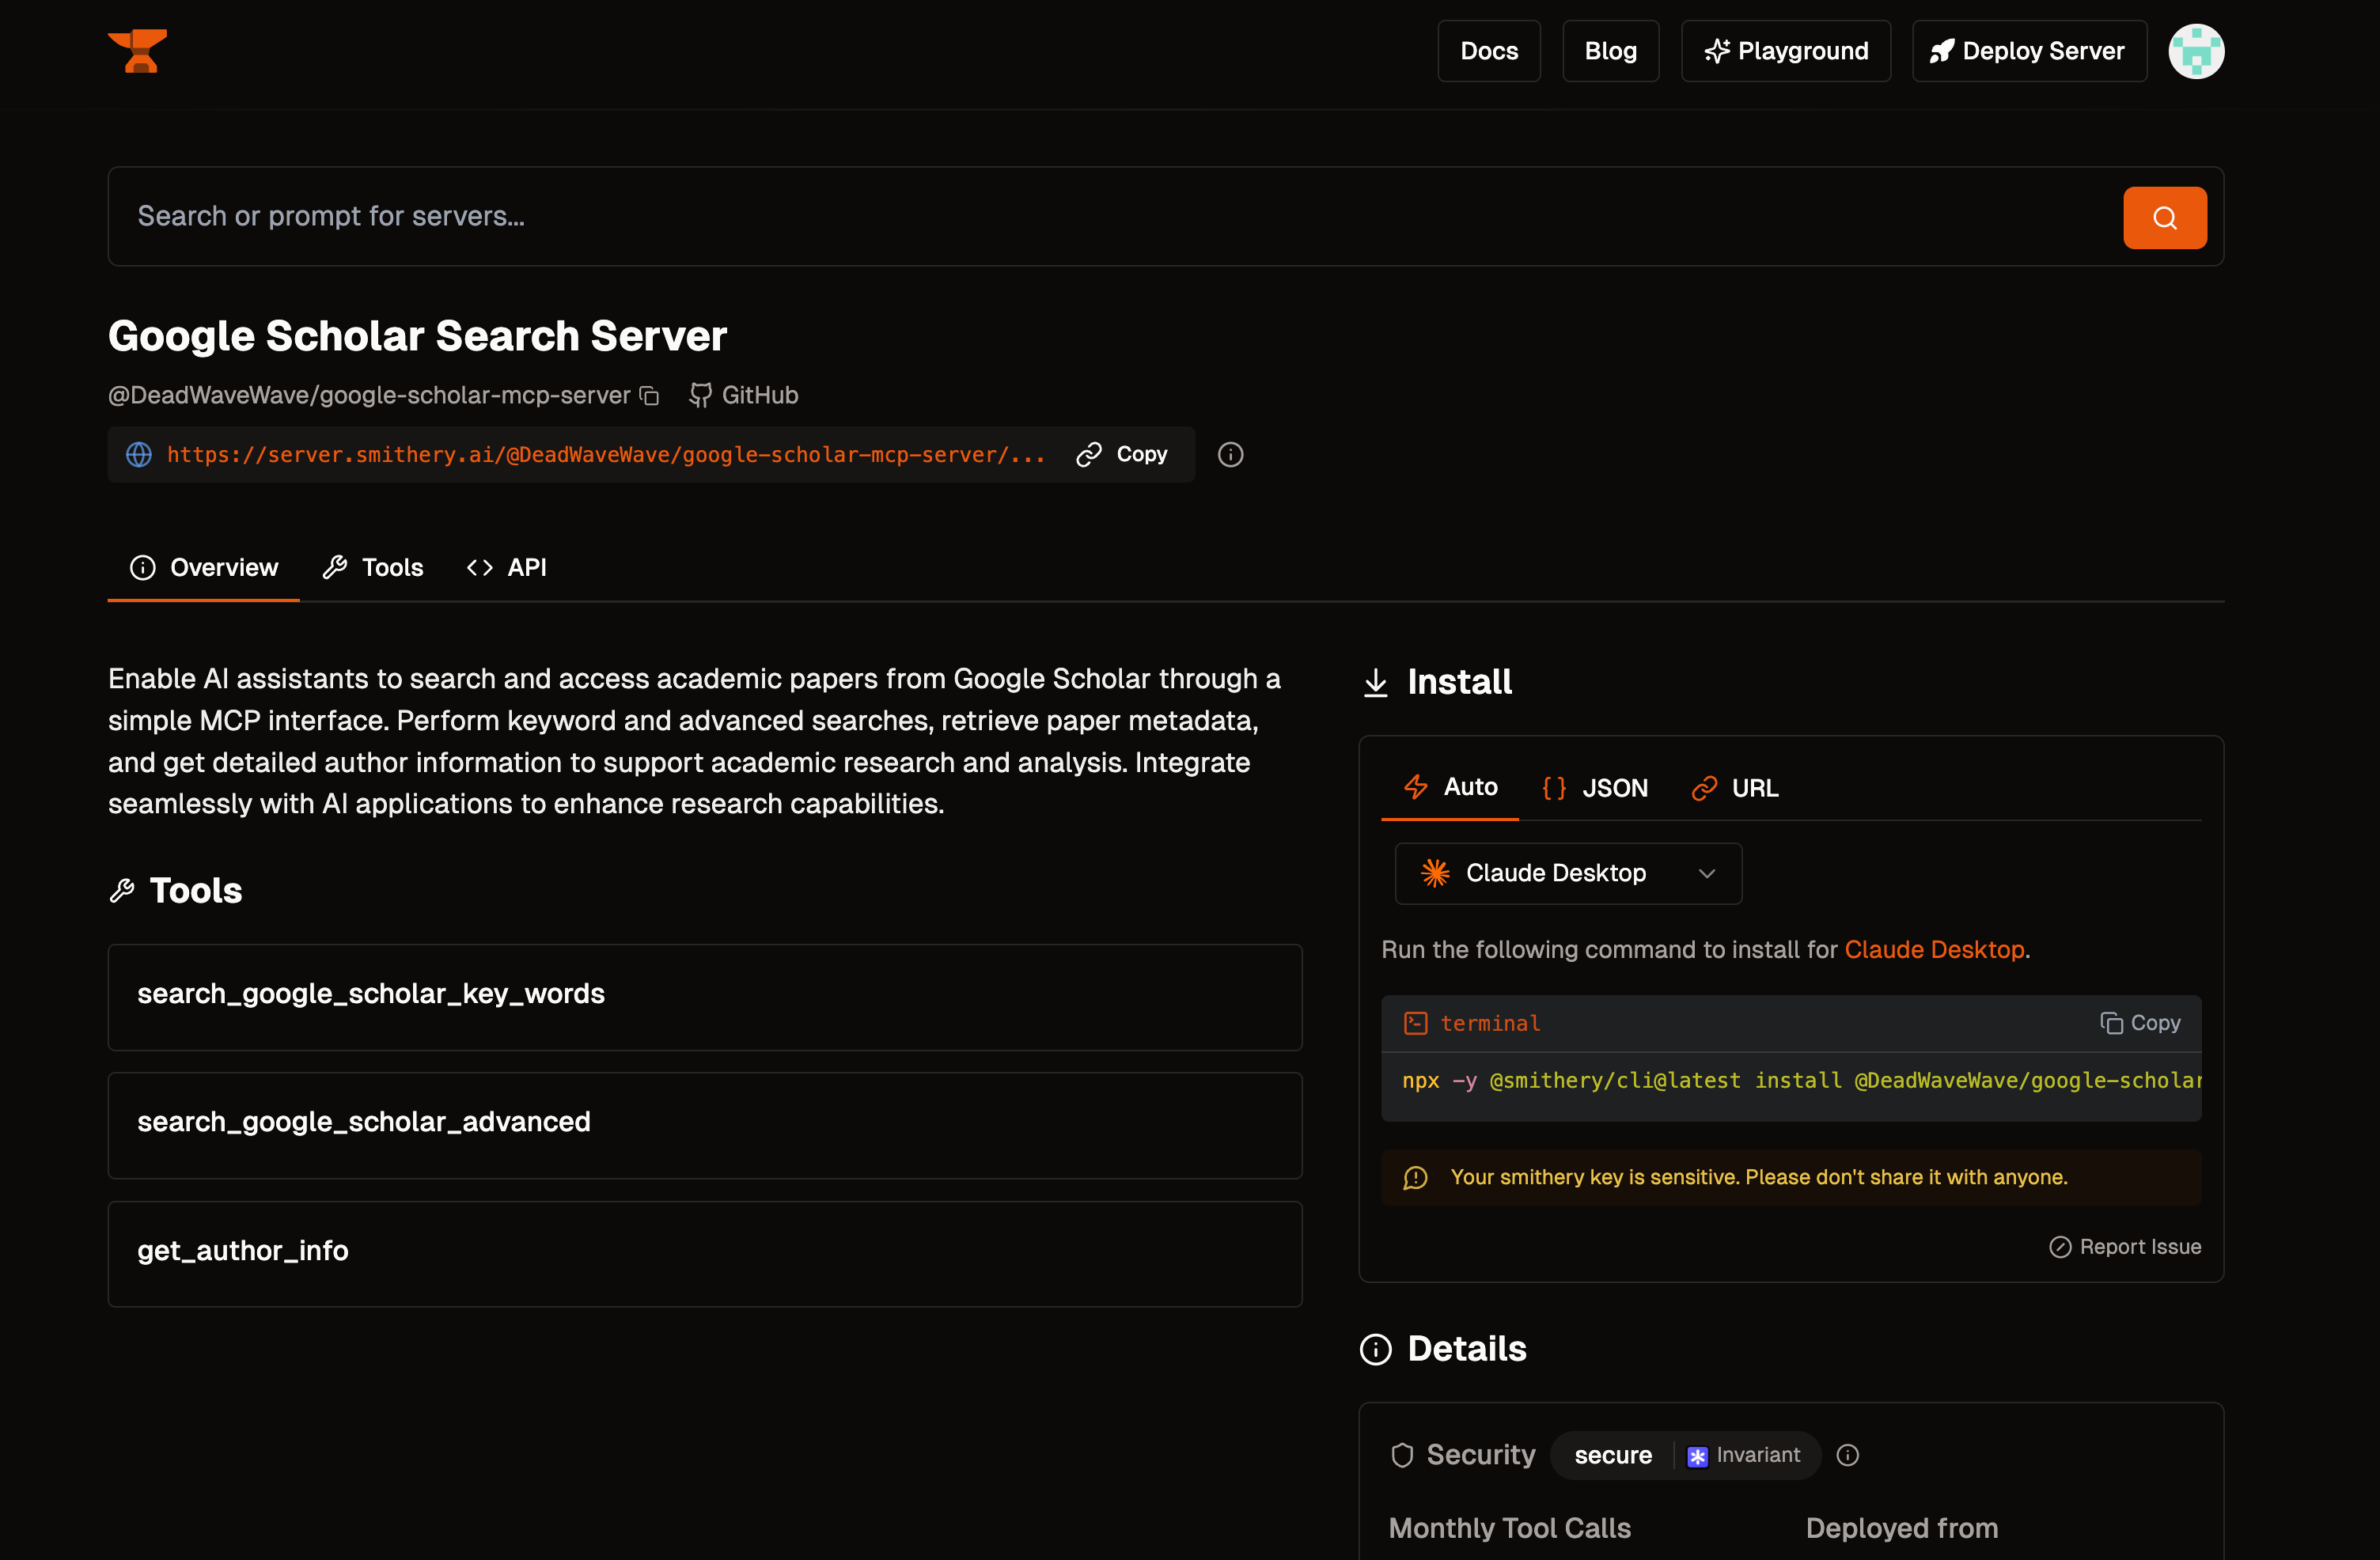Click the Deploy Server button

pyautogui.click(x=2028, y=51)
